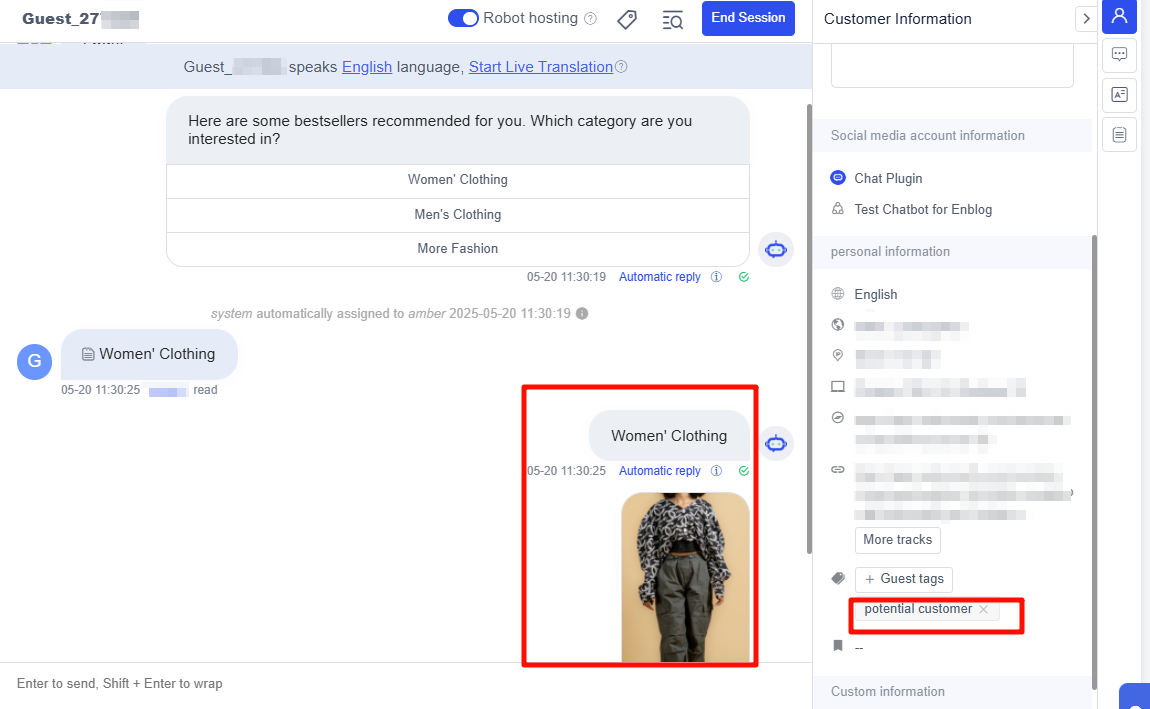The image size is (1150, 709).
Task: Open the customer profile sidebar icon
Action: click(1119, 16)
